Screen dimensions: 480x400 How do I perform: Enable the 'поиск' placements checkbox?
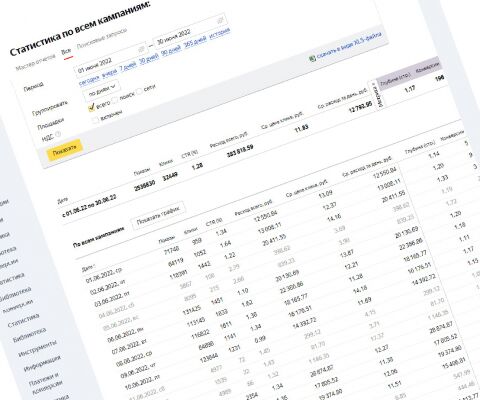point(115,99)
